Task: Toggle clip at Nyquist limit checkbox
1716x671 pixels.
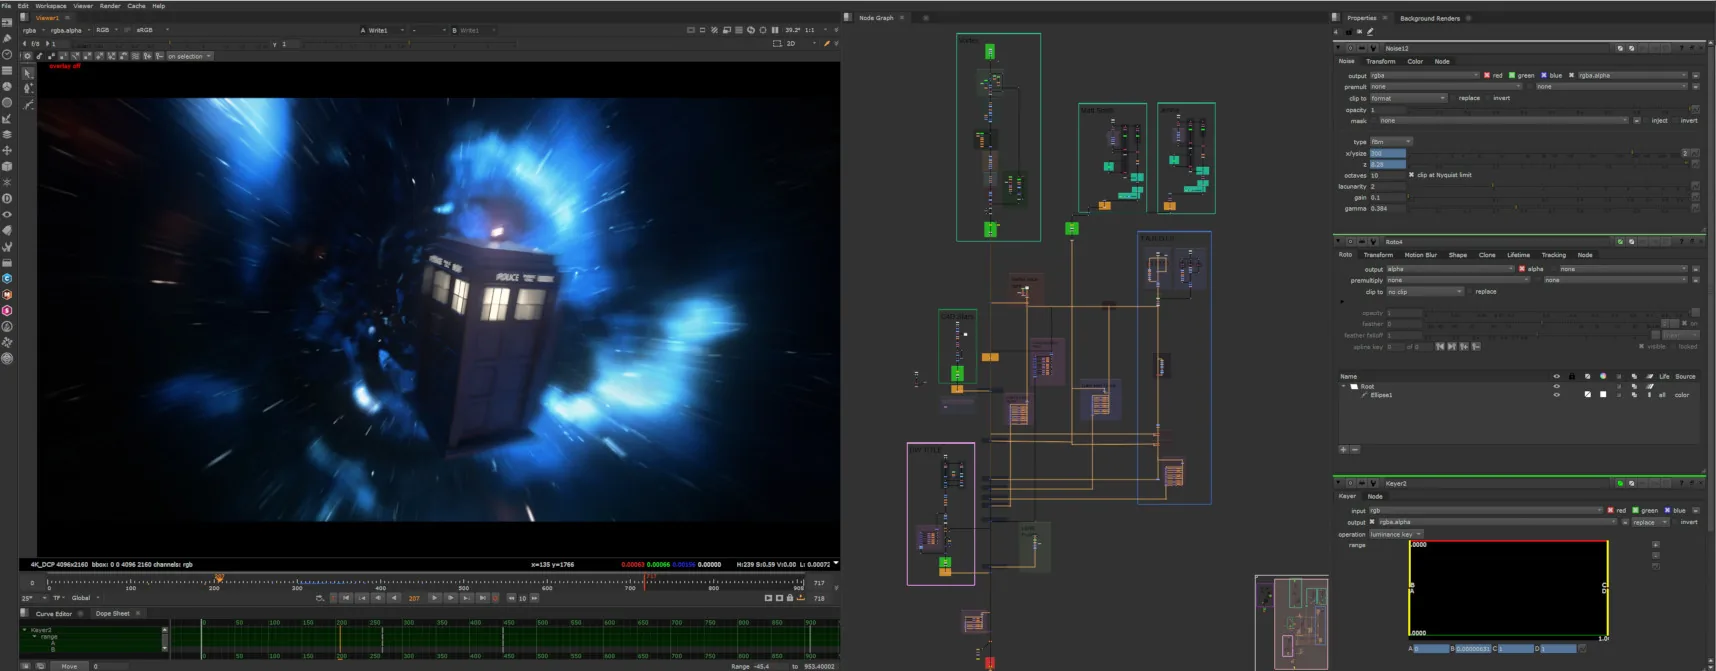Action: point(1411,175)
